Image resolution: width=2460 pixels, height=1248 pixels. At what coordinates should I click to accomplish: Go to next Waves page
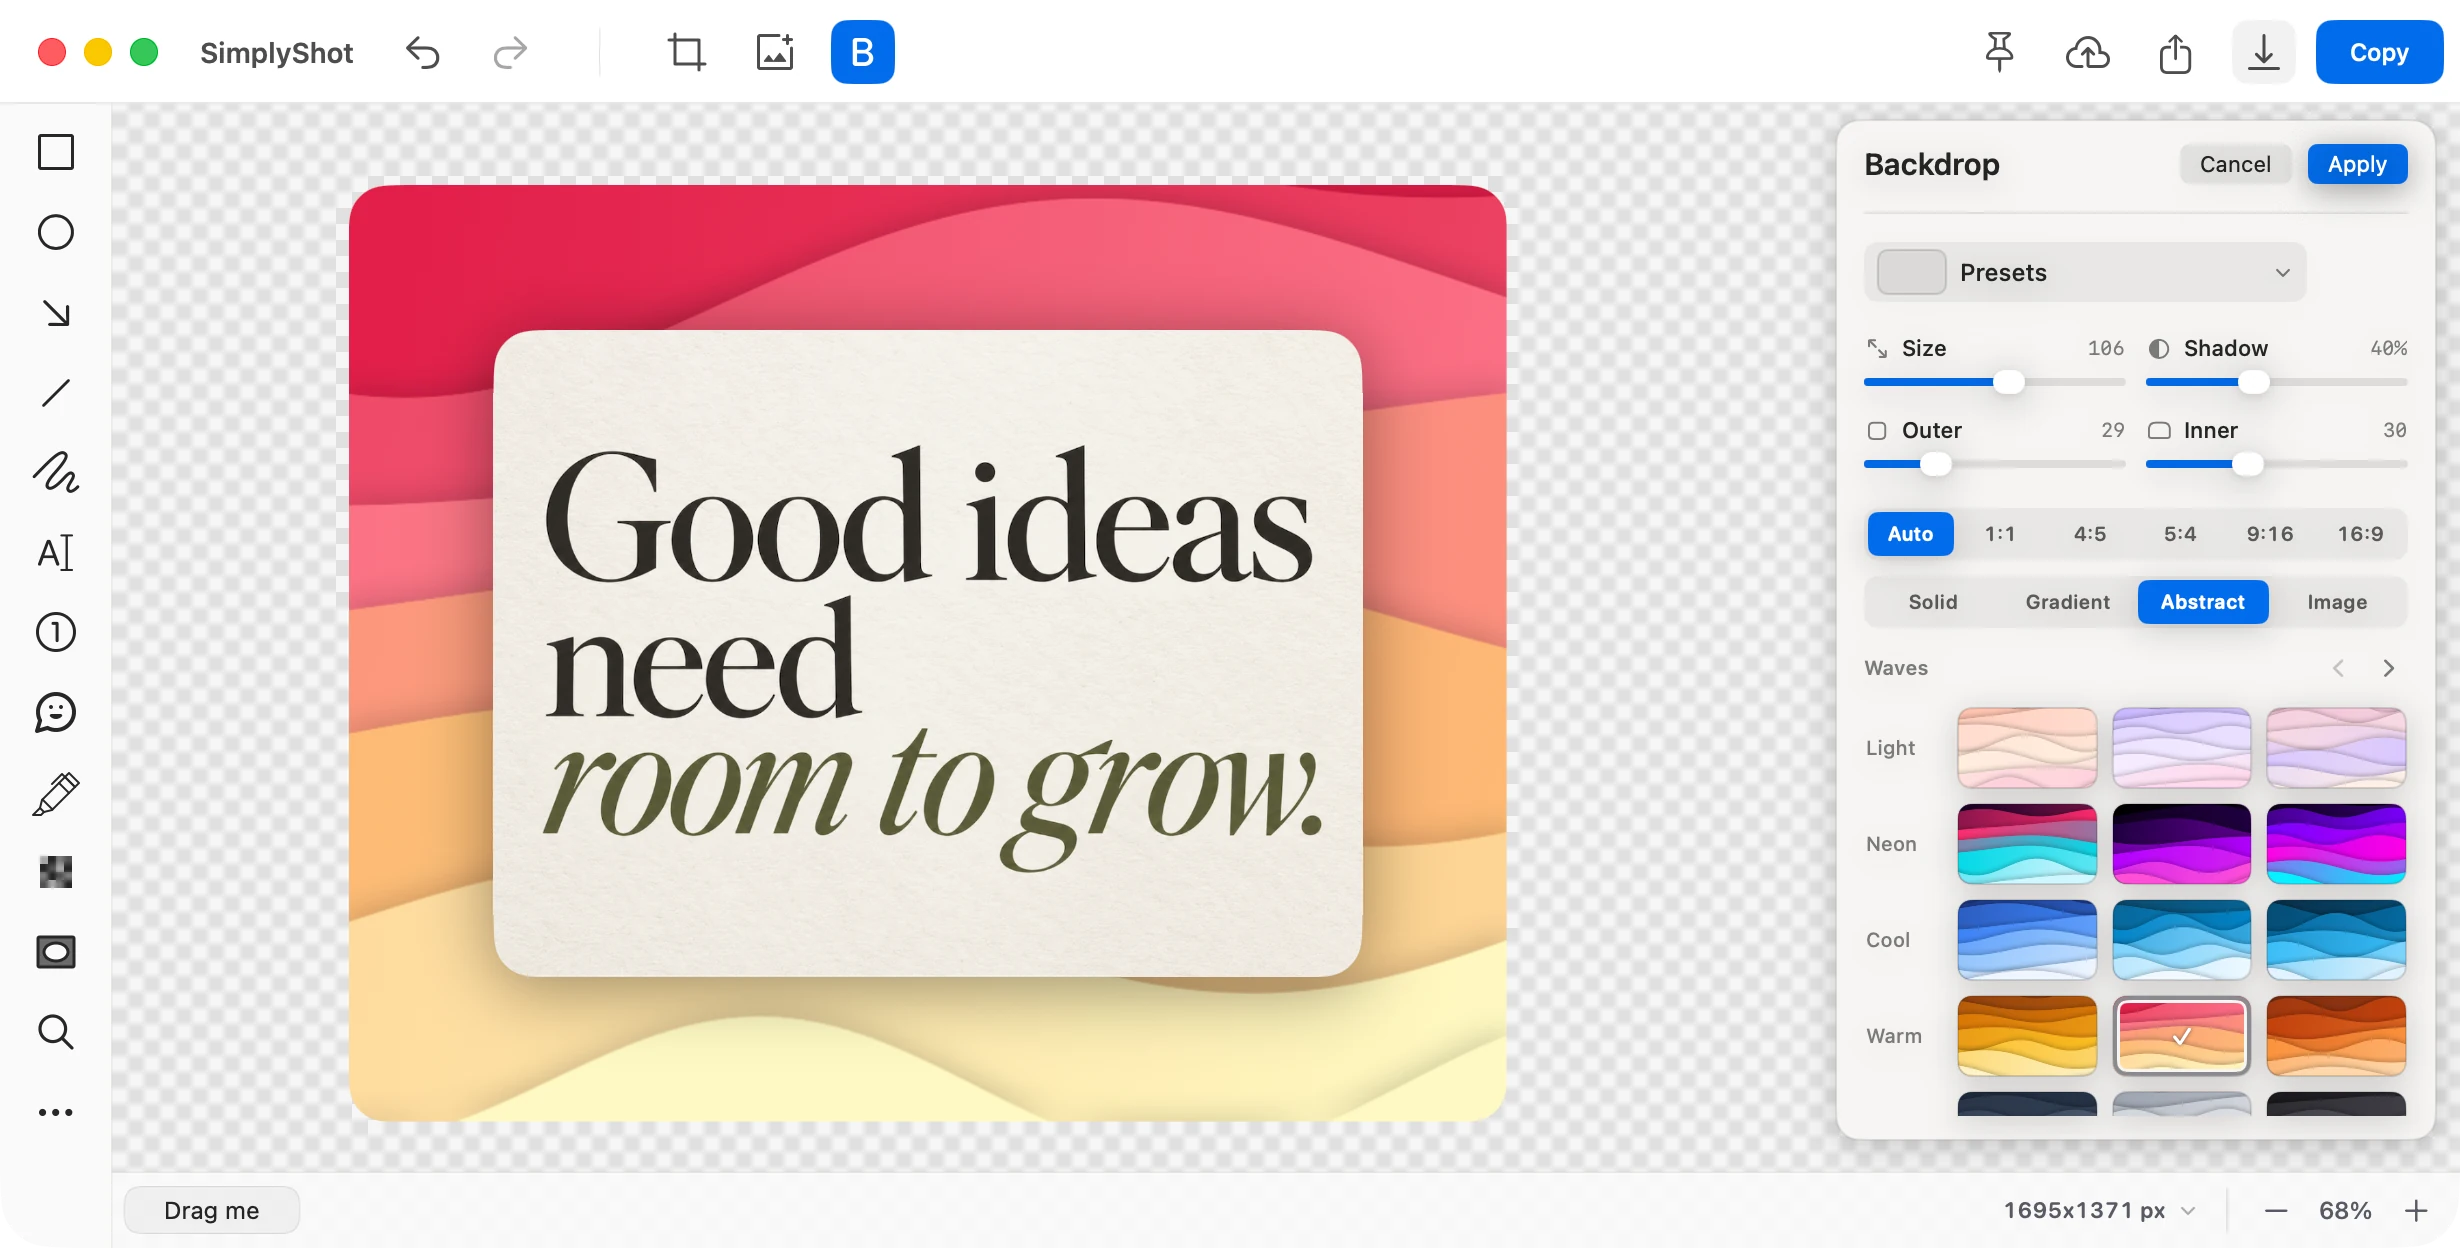2389,668
